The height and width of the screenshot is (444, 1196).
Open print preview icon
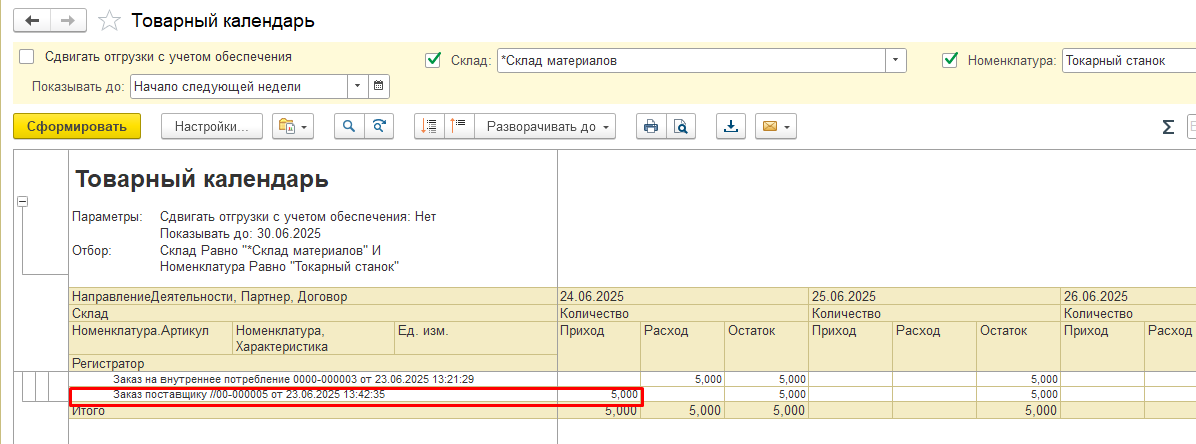(680, 127)
